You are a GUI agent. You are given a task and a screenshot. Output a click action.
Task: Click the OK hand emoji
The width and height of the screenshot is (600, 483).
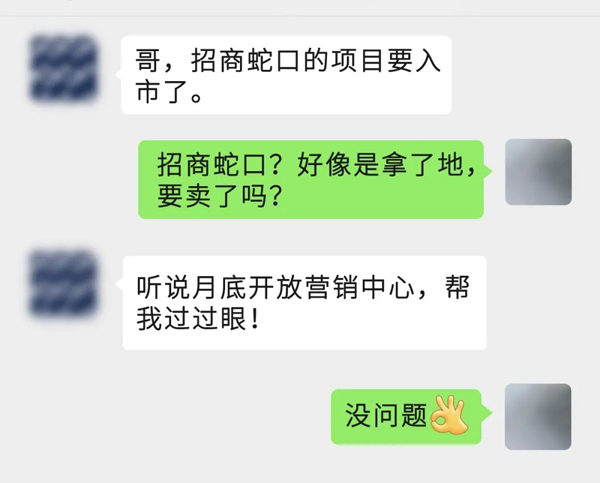(449, 416)
